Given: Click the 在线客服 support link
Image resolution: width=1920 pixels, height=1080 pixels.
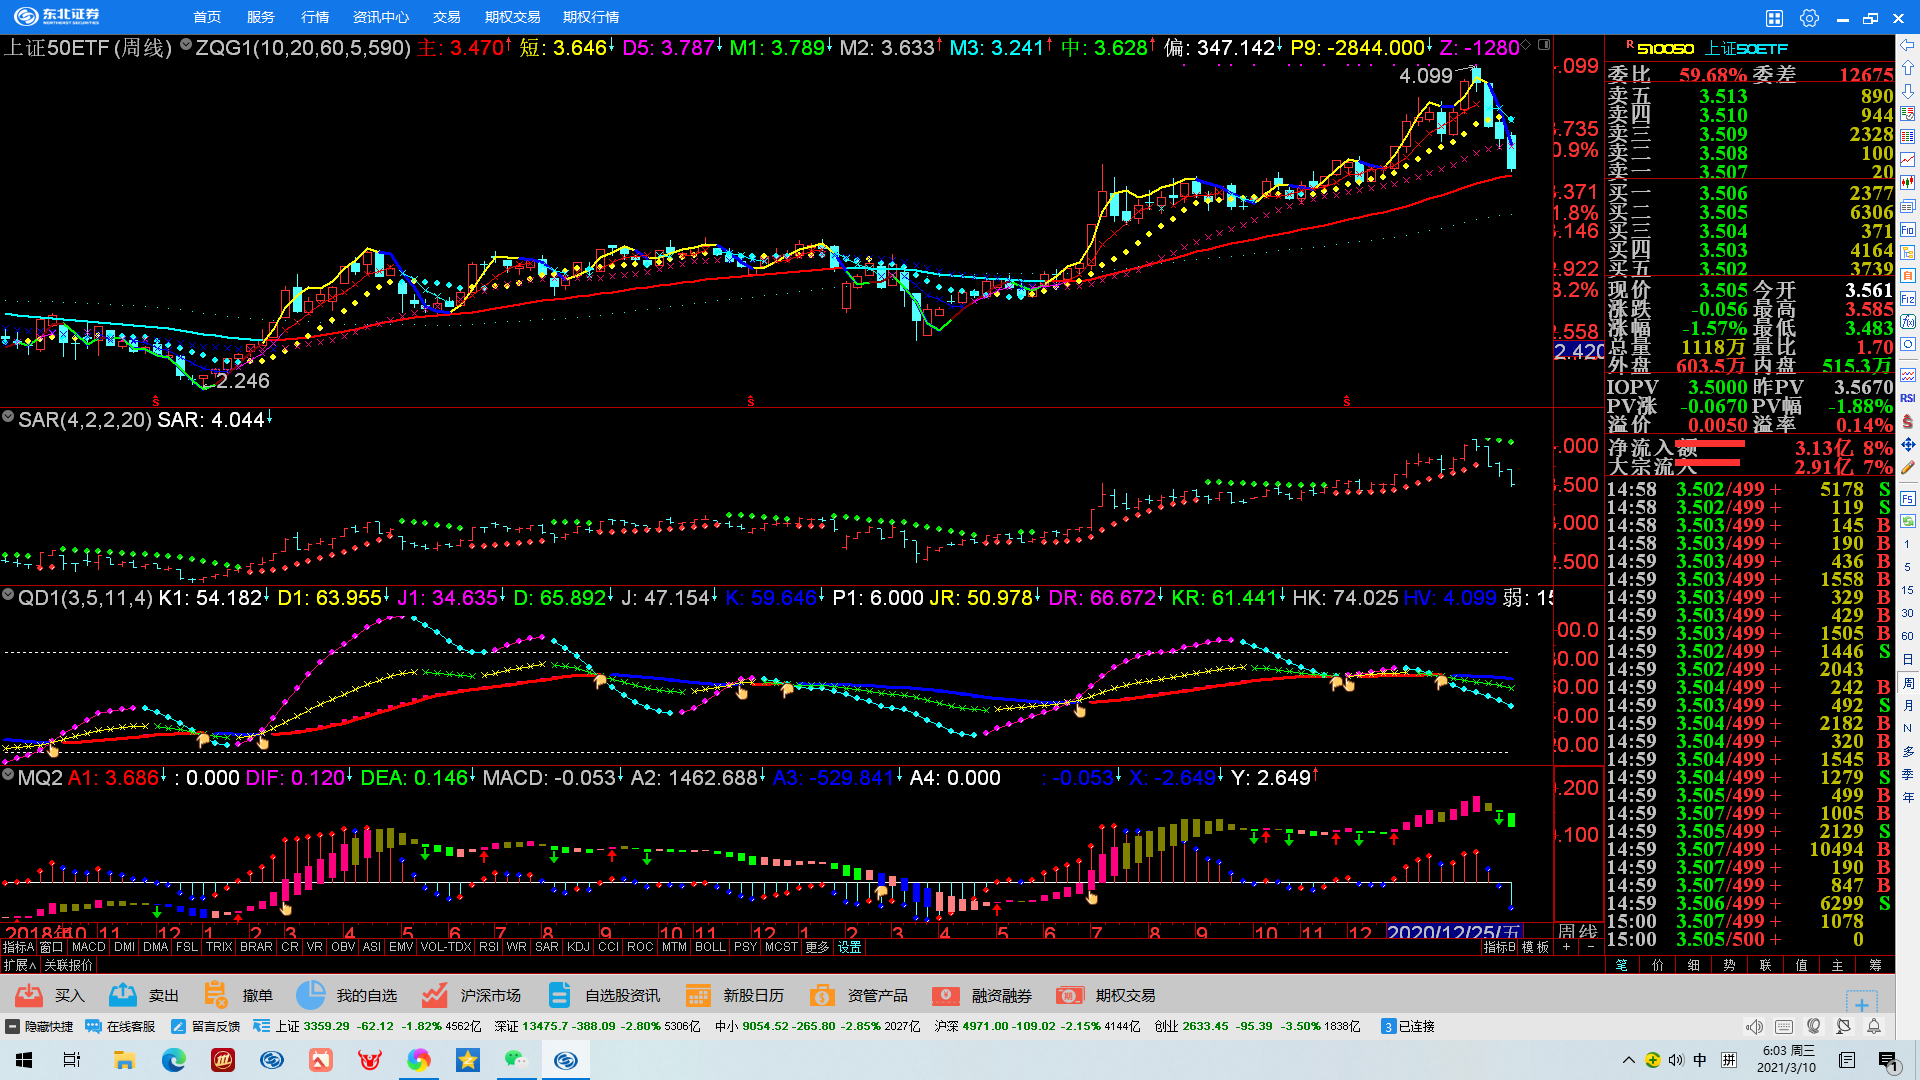Looking at the screenshot, I should 121,1027.
